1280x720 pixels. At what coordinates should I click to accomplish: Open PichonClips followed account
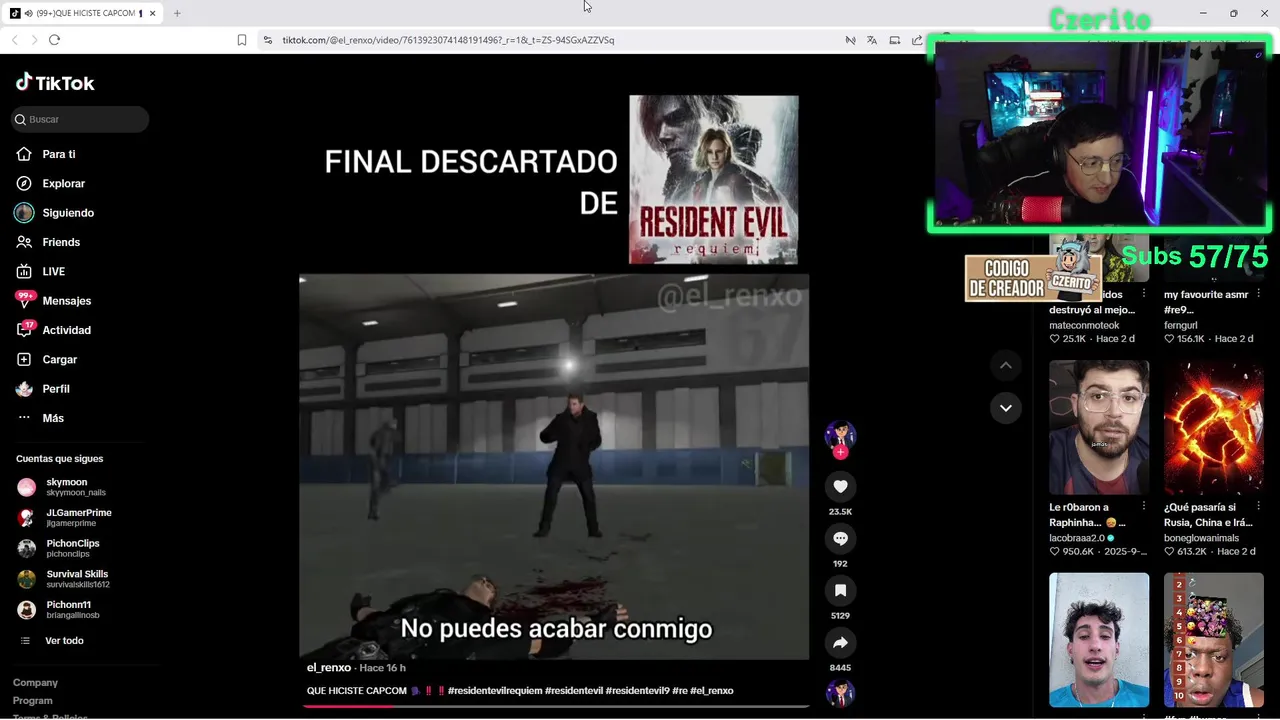point(72,548)
